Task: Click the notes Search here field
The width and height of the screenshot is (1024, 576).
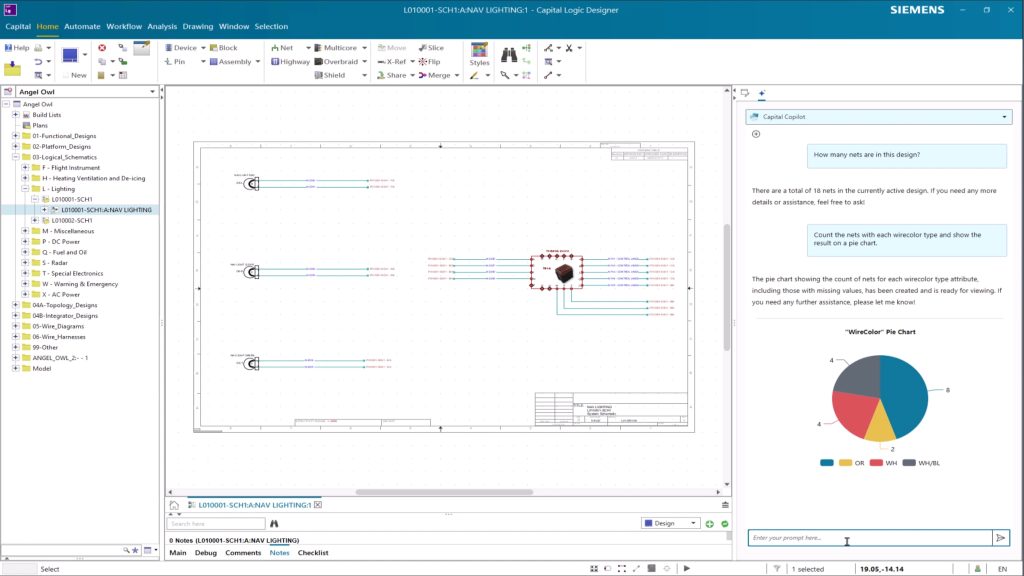Action: coord(216,524)
